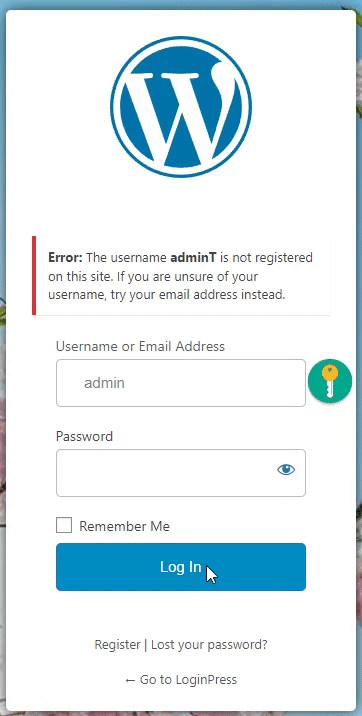
Task: Click the Password label above the field
Action: tap(84, 436)
